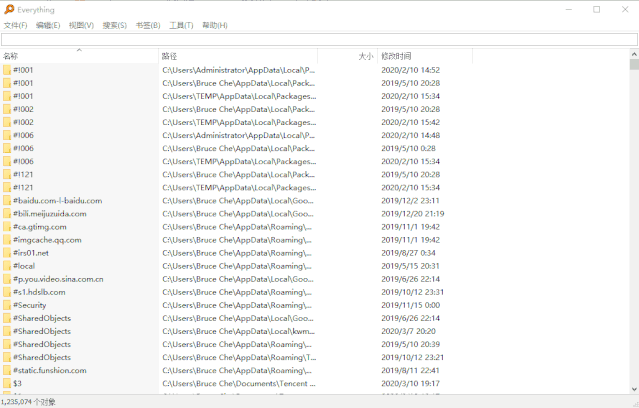Select the folder icon beside #imgcache.qq.com
Viewport: 639px width, 408px height.
[7, 240]
